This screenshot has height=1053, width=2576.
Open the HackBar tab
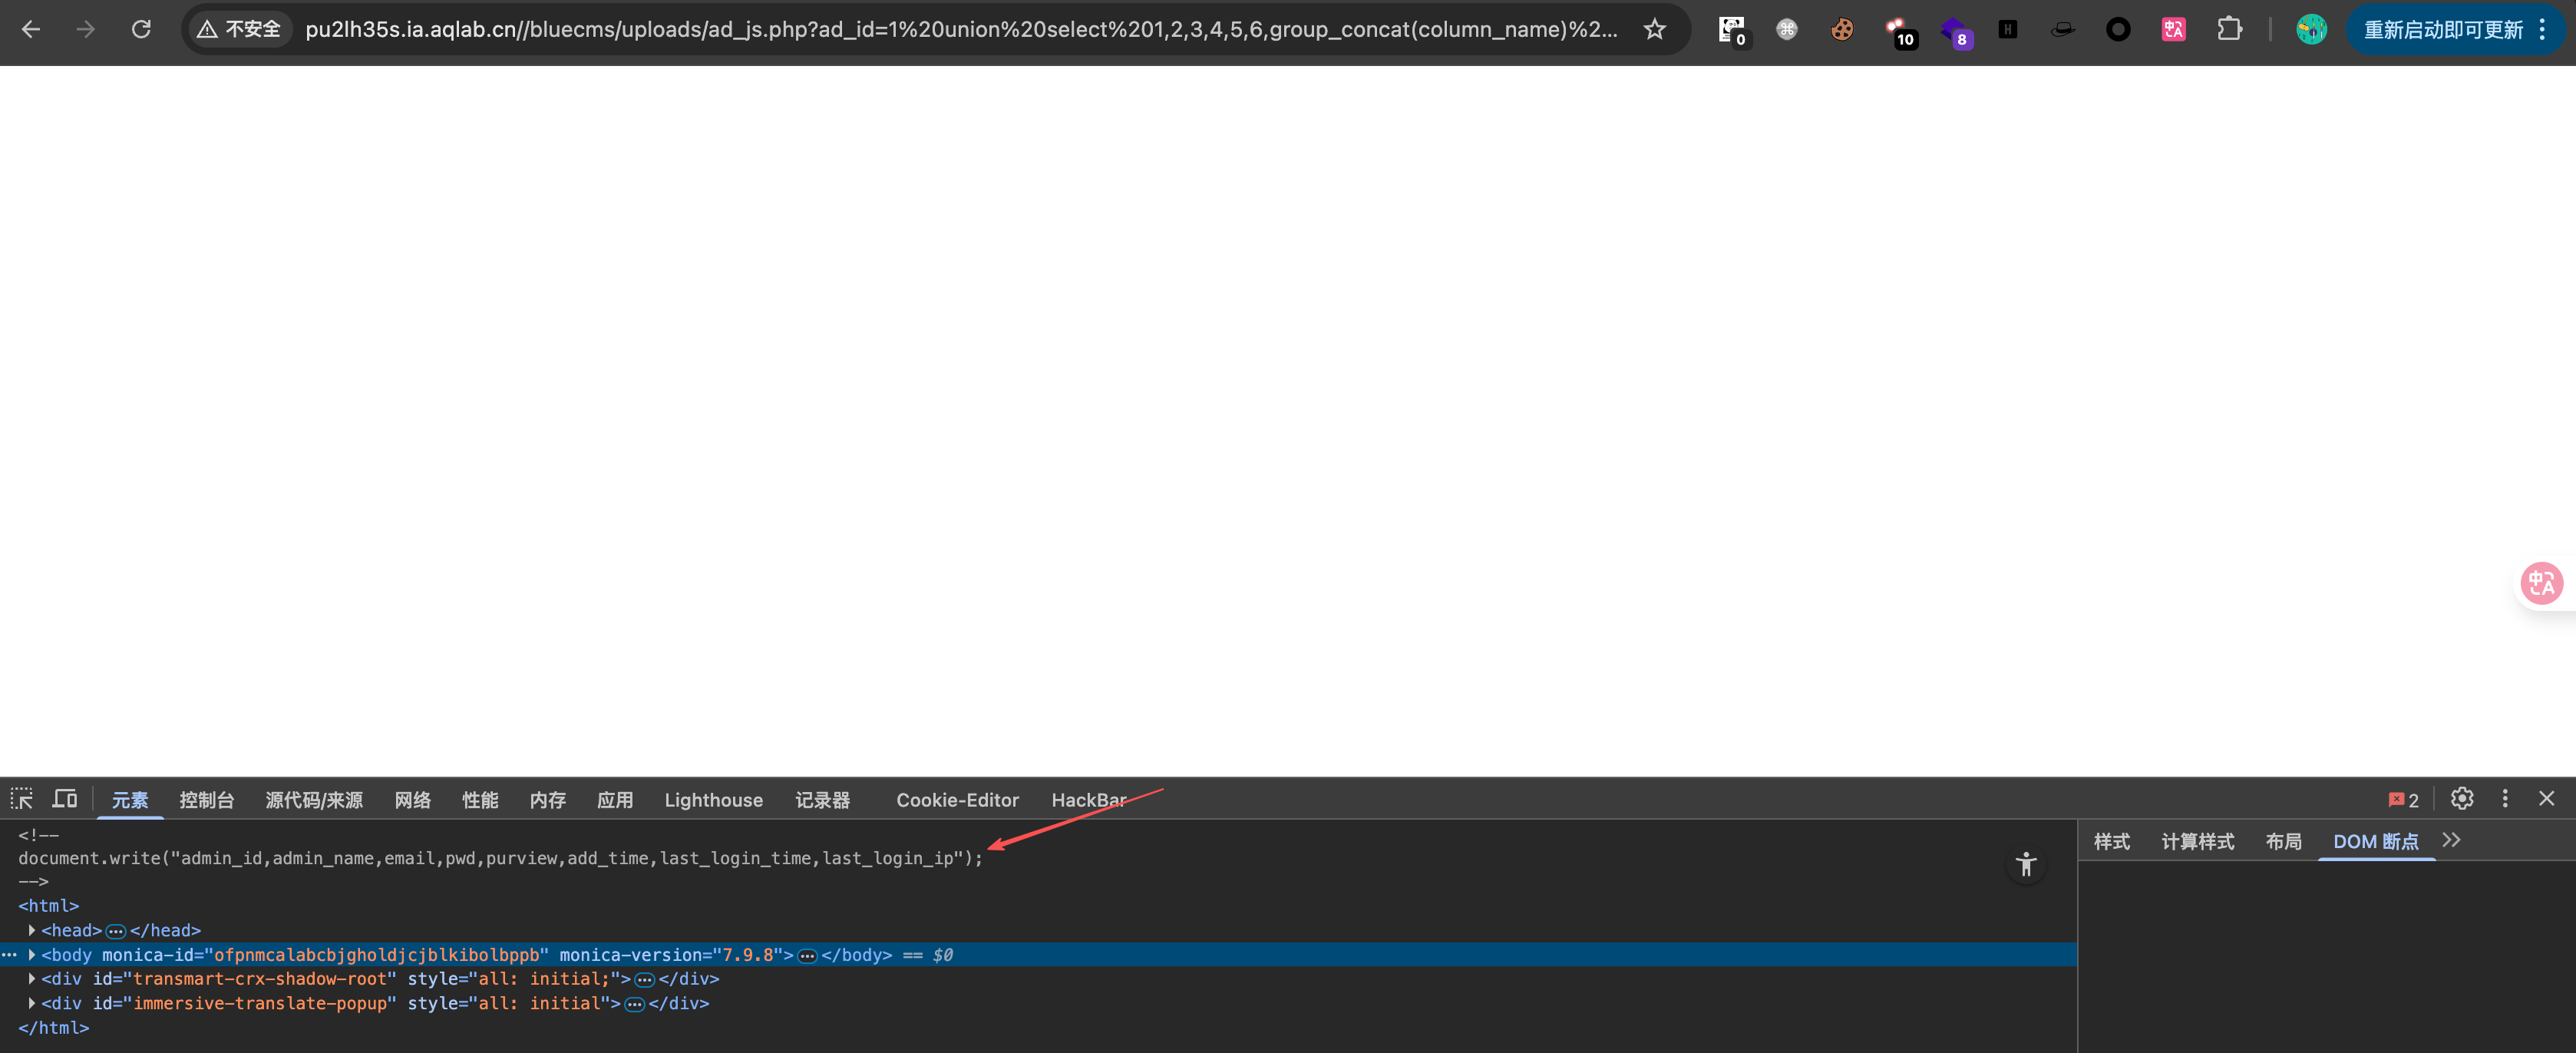click(1088, 800)
